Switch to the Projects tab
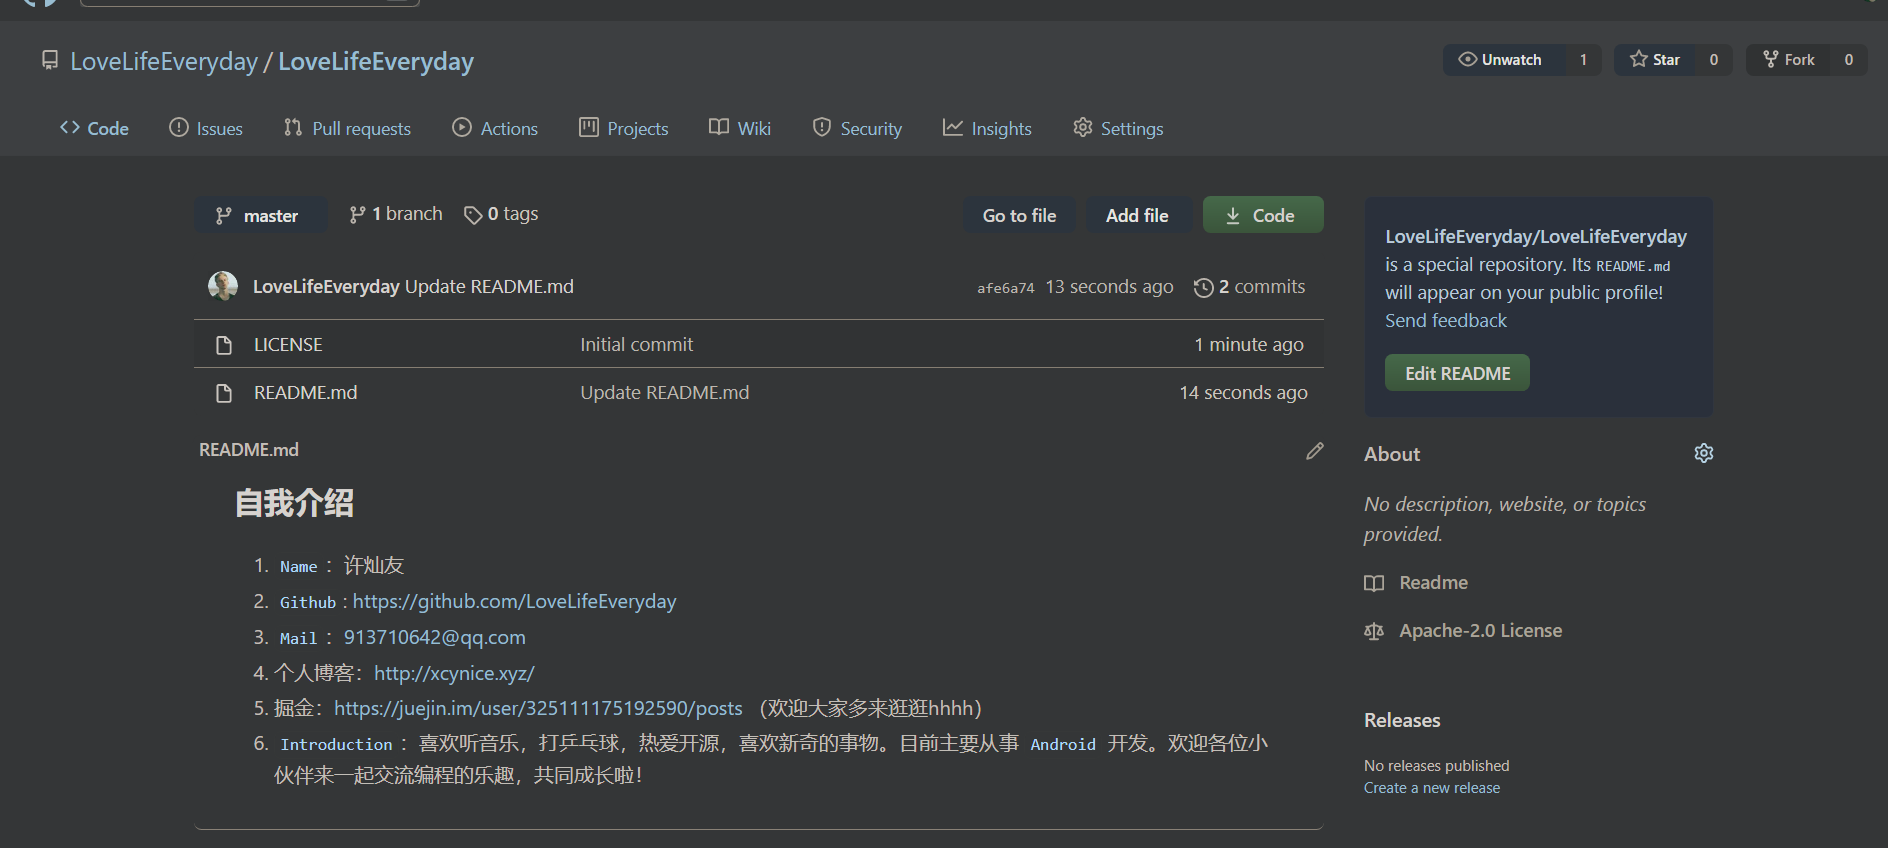 click(x=624, y=128)
